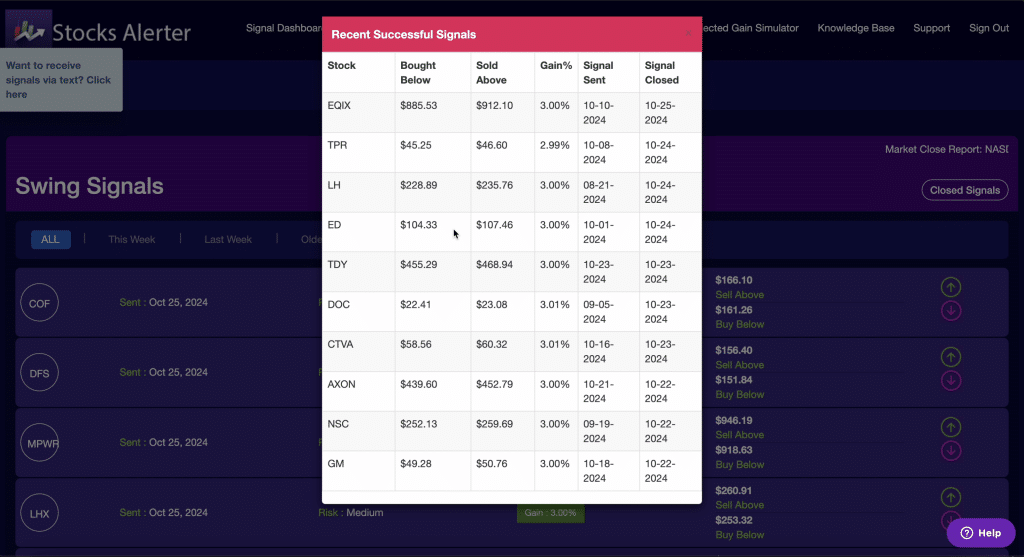Switch to the This Week filter
This screenshot has height=557, width=1024.
click(132, 240)
